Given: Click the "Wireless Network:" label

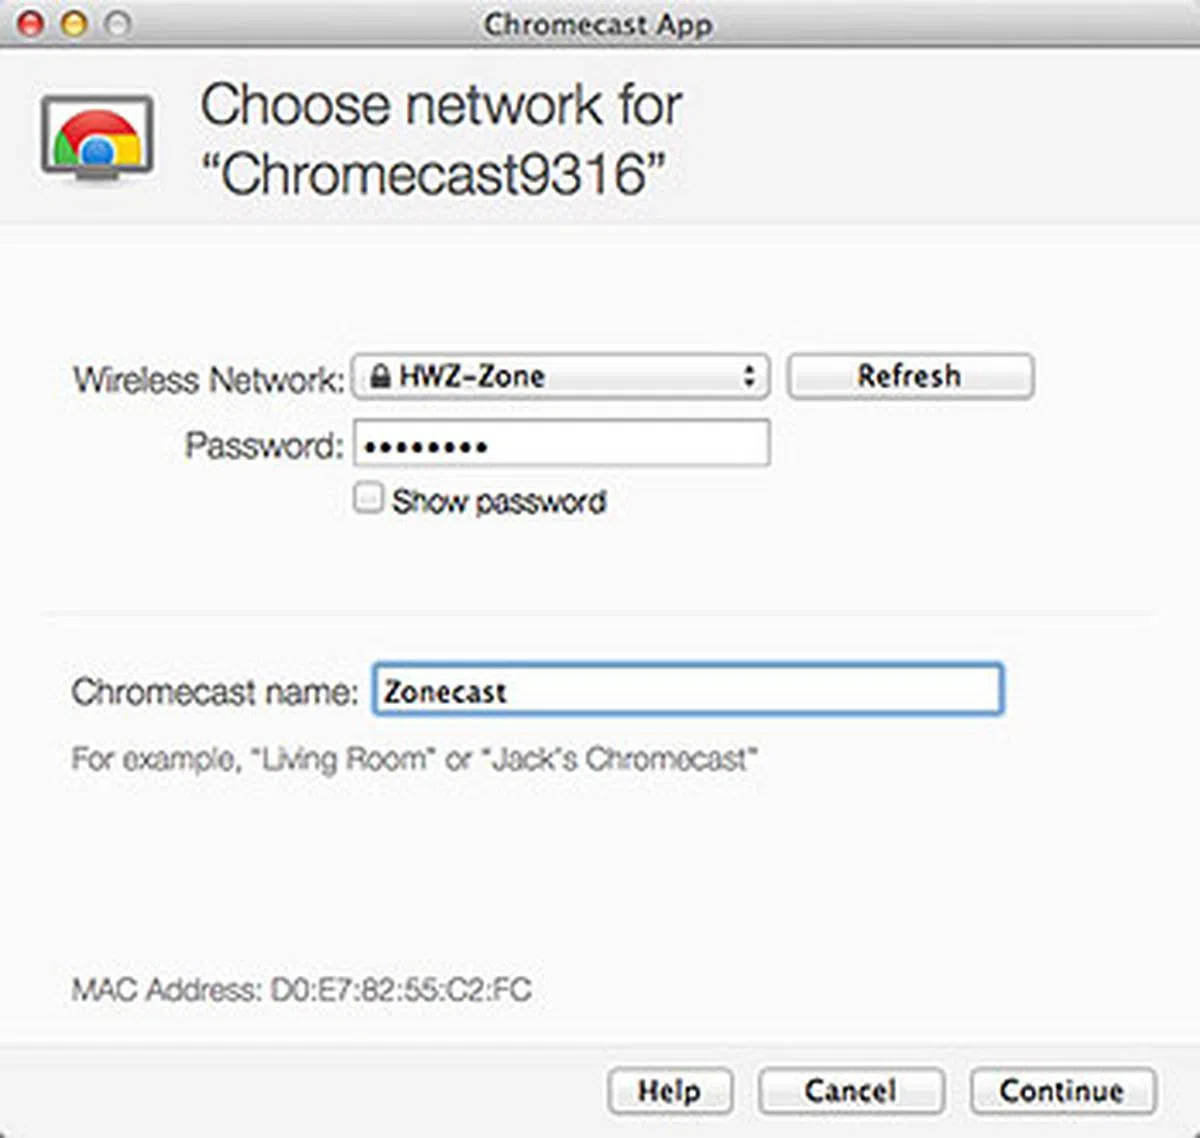Looking at the screenshot, I should [x=208, y=380].
